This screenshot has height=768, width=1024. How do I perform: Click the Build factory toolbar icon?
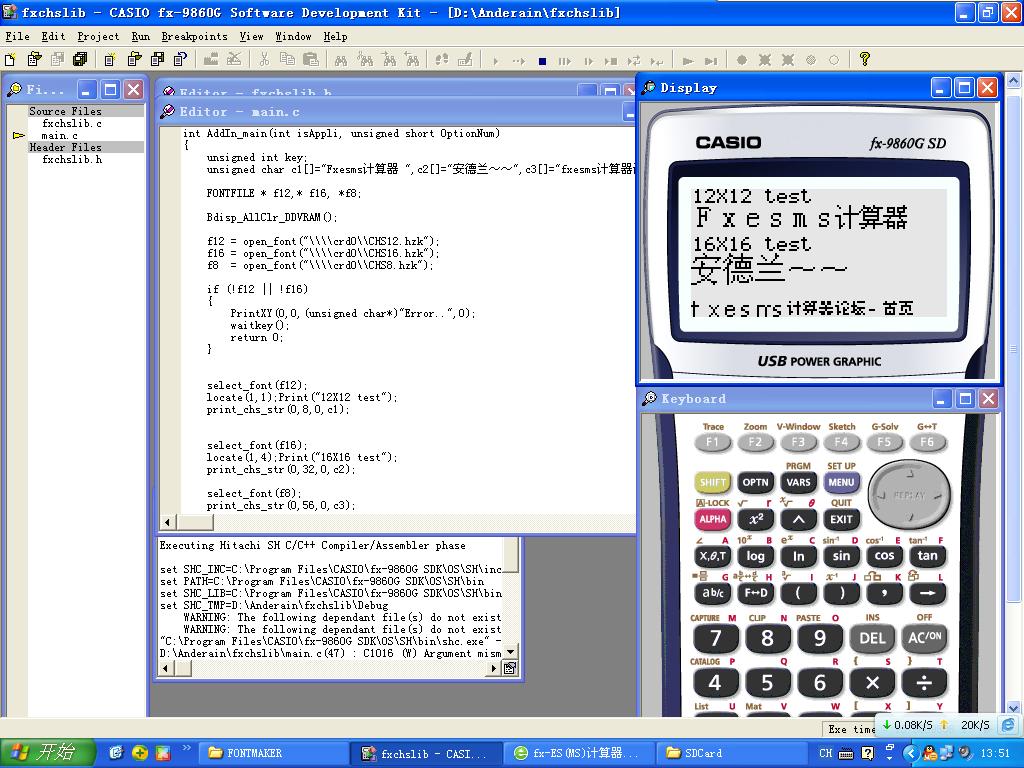tap(210, 60)
